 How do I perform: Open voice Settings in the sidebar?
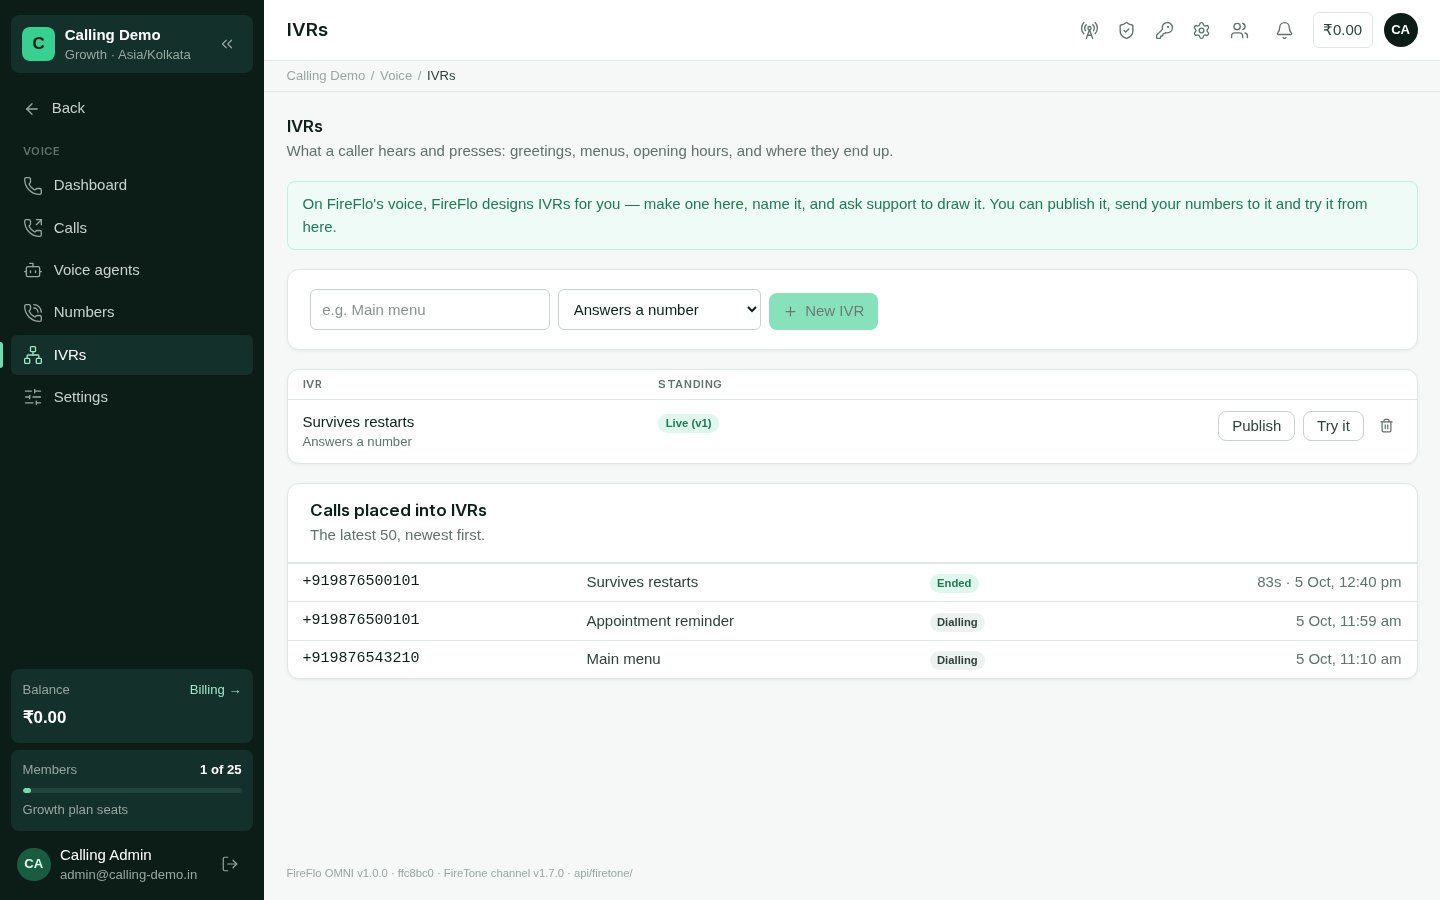pyautogui.click(x=131, y=397)
